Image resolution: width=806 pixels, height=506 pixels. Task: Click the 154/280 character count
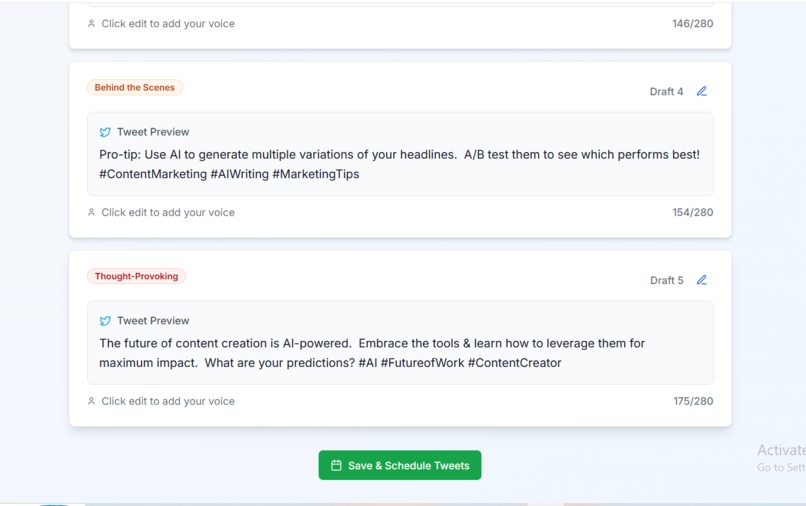(692, 212)
